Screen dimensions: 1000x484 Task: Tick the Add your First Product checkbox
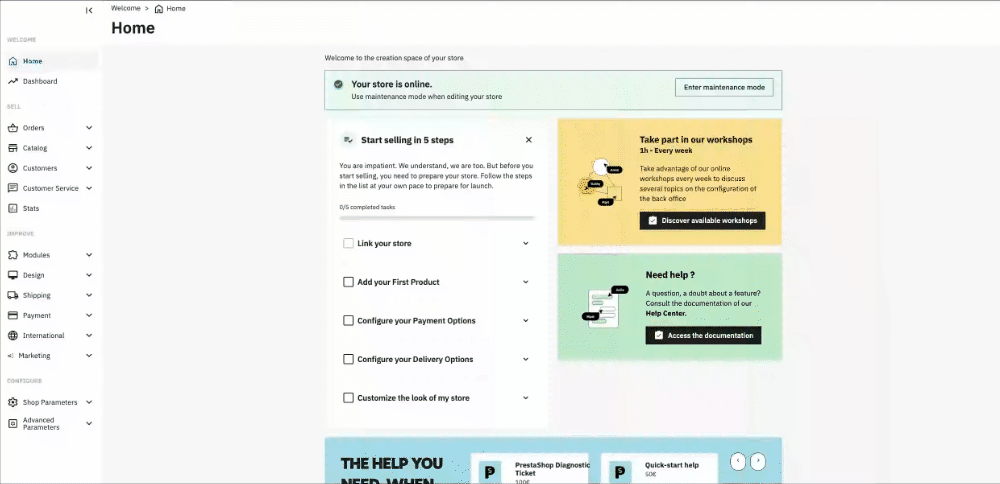pyautogui.click(x=348, y=282)
